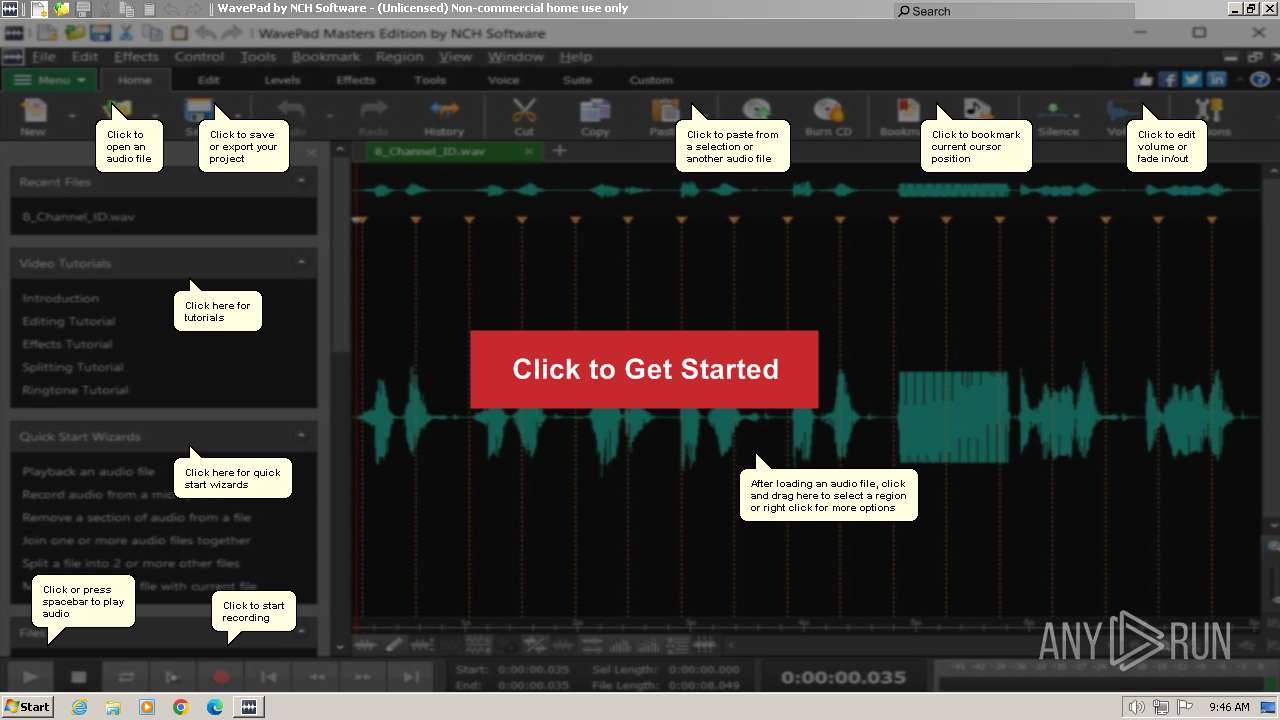Click the Fast forward transport button
The height and width of the screenshot is (720, 1280).
pyautogui.click(x=363, y=677)
